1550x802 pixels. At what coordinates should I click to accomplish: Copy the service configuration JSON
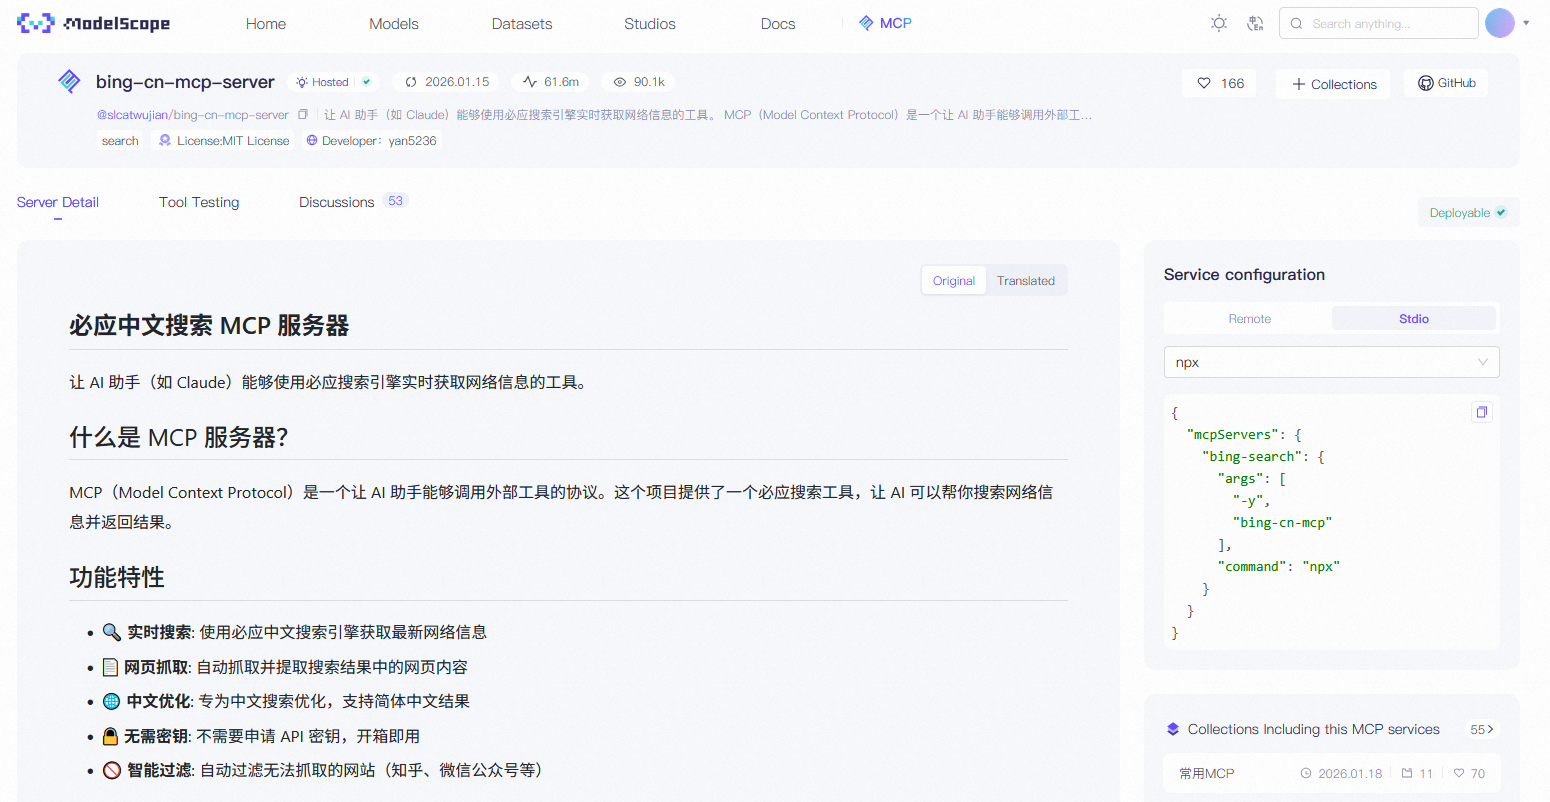click(x=1481, y=412)
